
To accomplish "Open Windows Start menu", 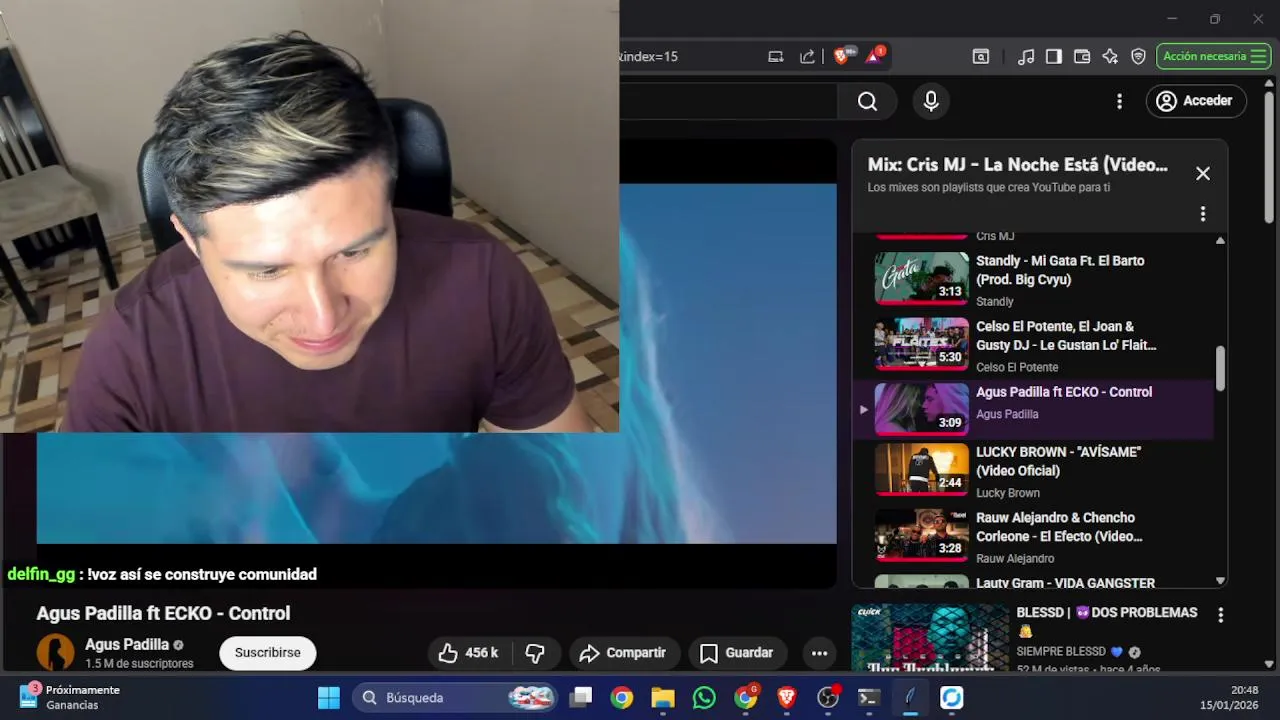I will [328, 697].
